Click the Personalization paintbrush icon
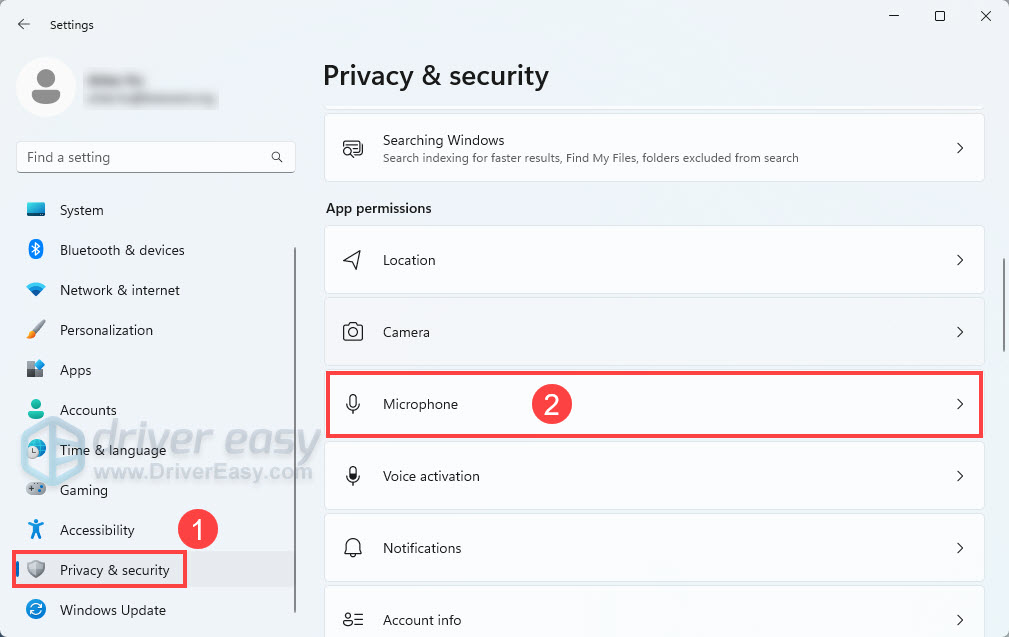This screenshot has height=637, width=1009. click(x=36, y=330)
